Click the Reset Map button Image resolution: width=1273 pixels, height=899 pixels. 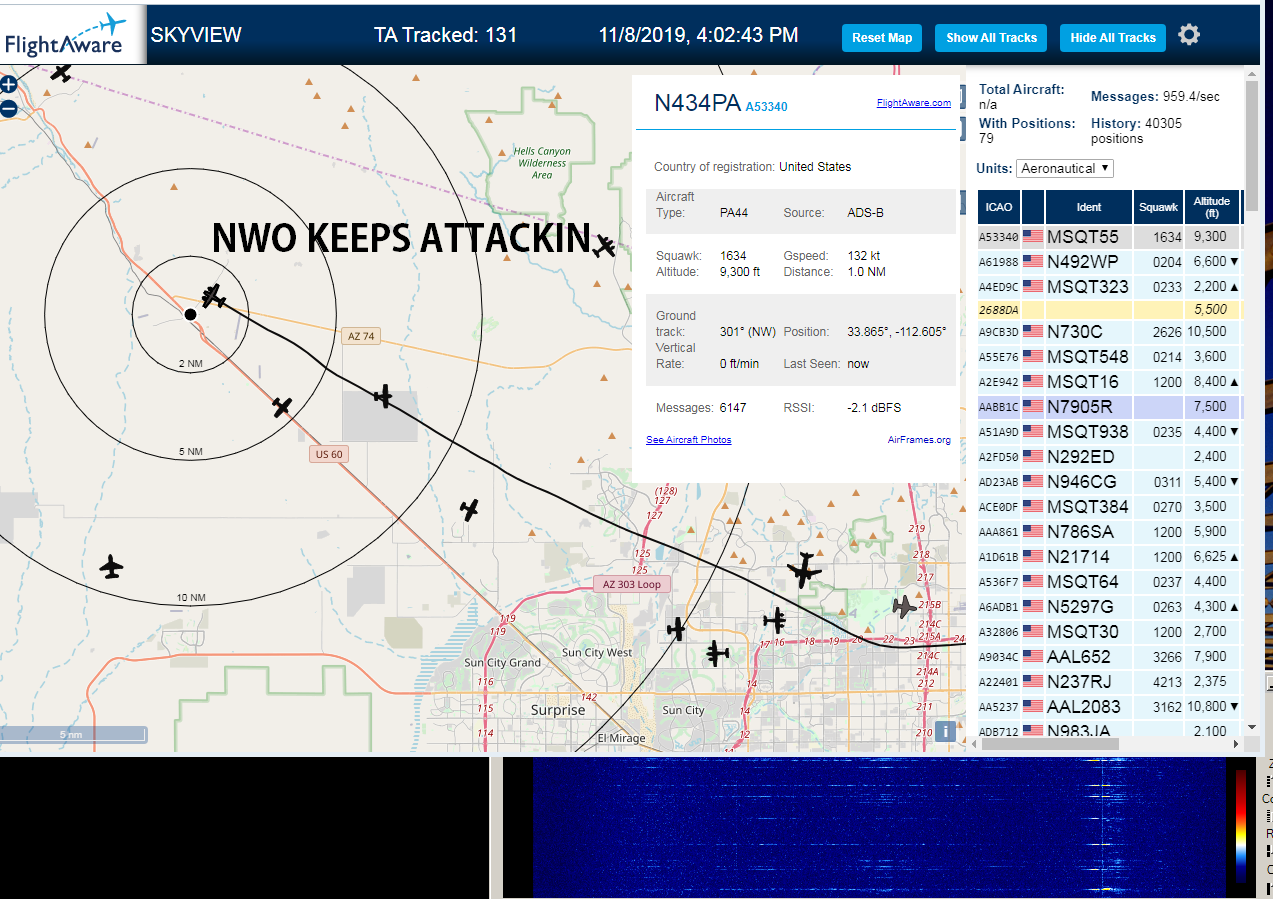point(882,38)
